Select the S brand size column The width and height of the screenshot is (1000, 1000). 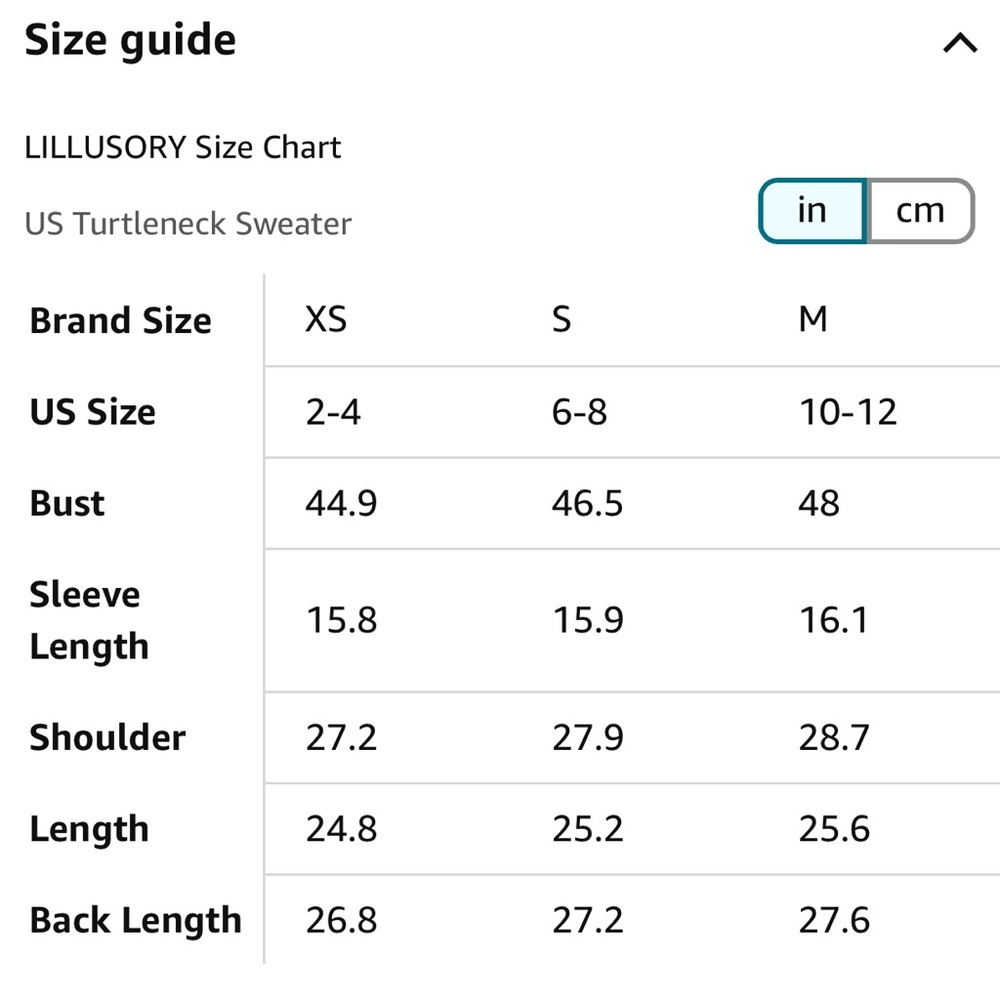(561, 319)
